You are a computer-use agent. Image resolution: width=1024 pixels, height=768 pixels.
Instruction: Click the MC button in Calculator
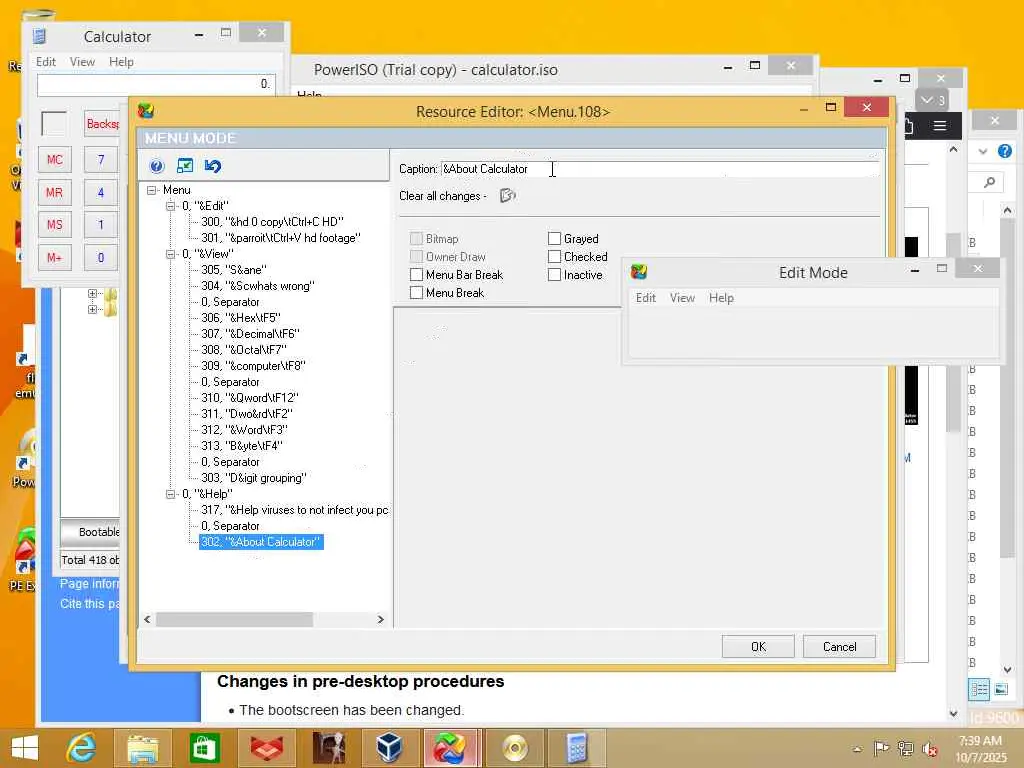(x=54, y=159)
